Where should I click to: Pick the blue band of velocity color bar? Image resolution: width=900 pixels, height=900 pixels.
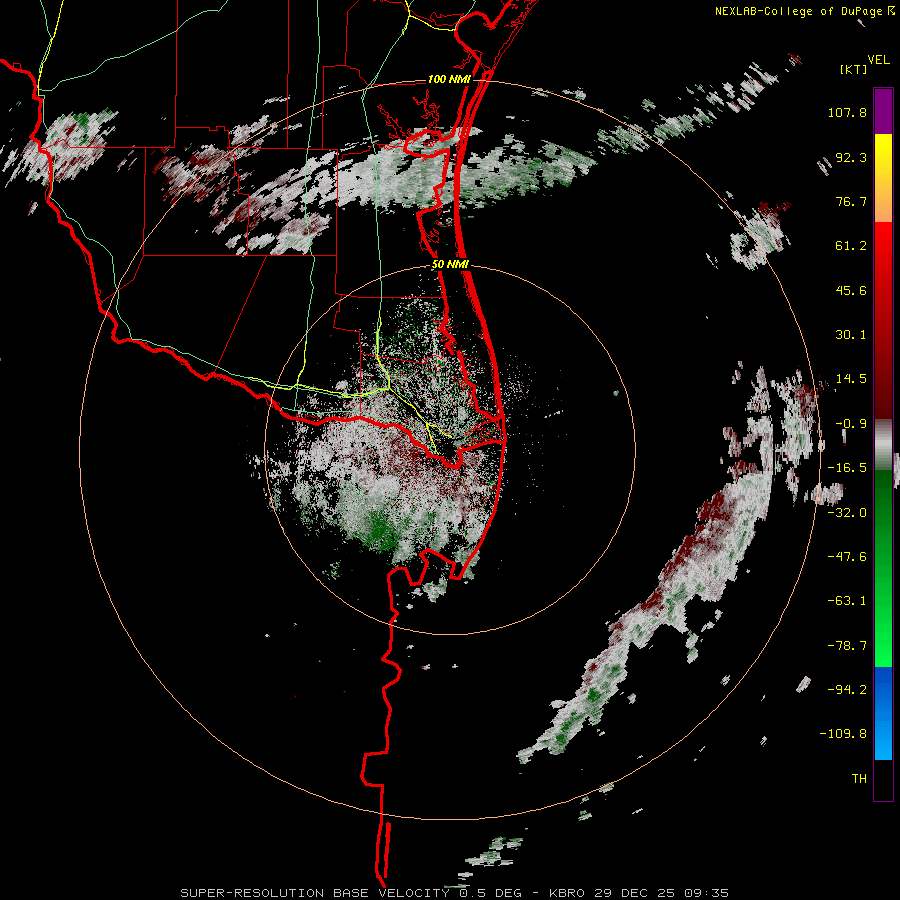[883, 713]
